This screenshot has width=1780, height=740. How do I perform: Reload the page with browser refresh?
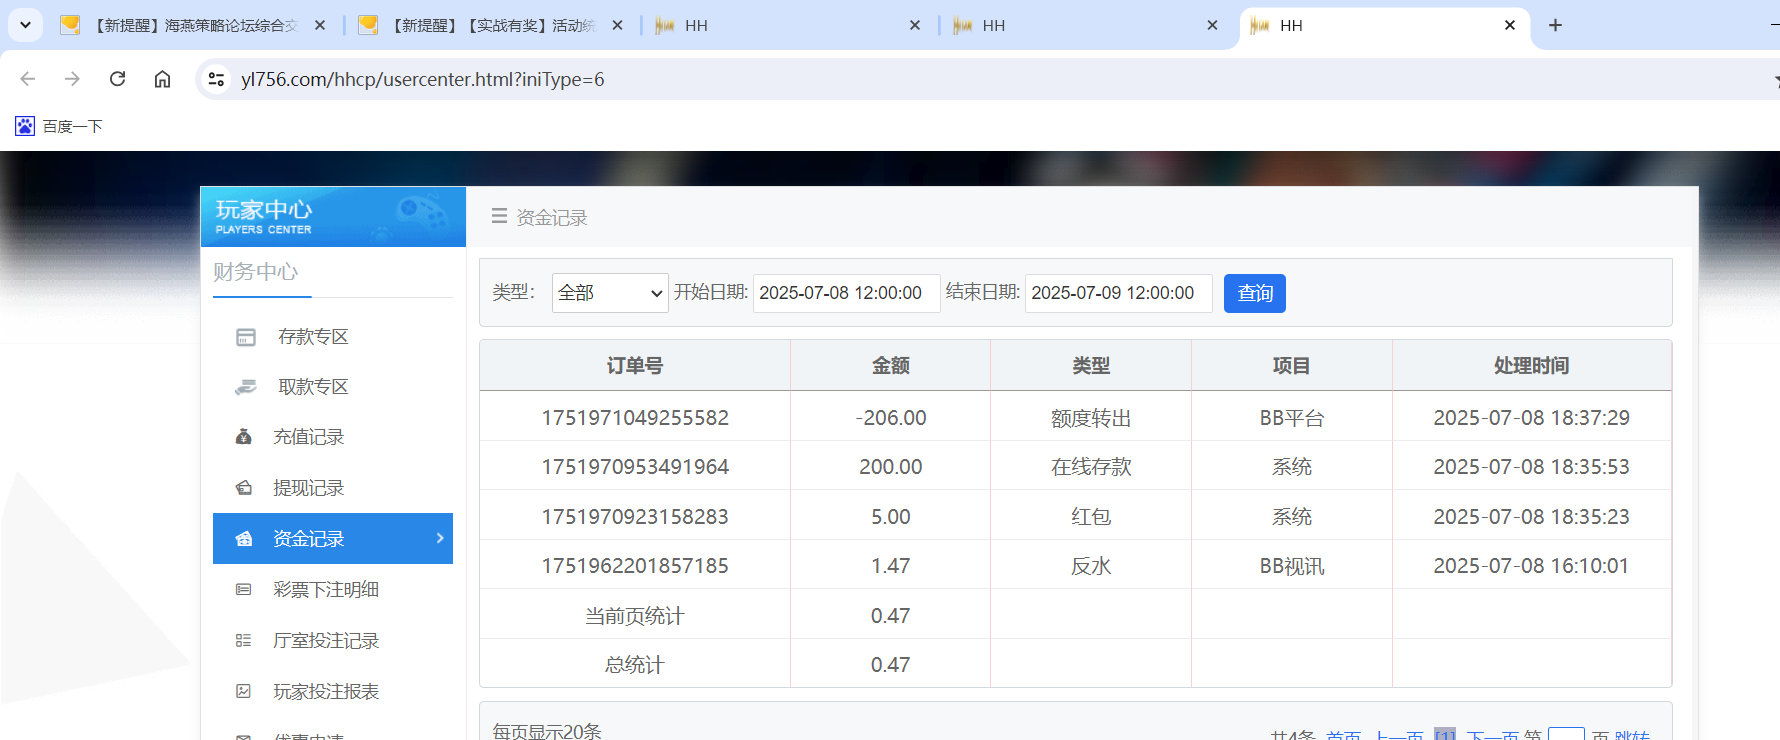(x=117, y=79)
